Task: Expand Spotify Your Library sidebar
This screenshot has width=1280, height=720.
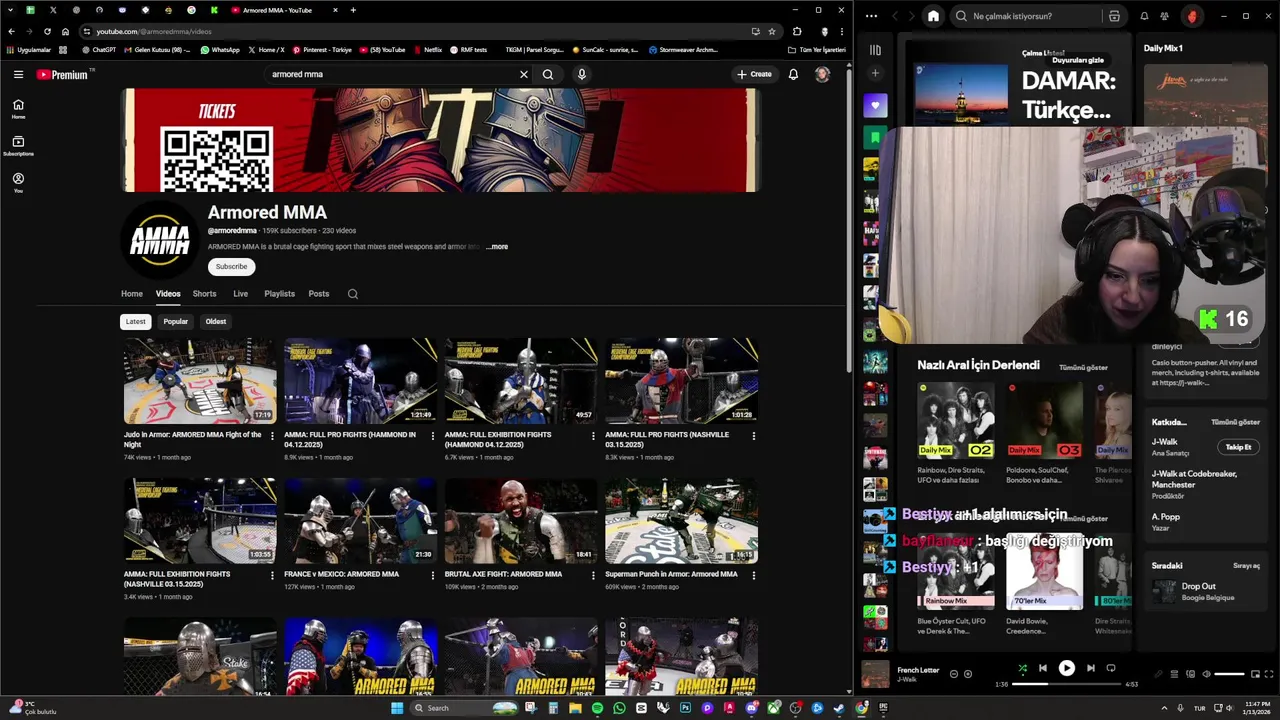Action: (875, 50)
